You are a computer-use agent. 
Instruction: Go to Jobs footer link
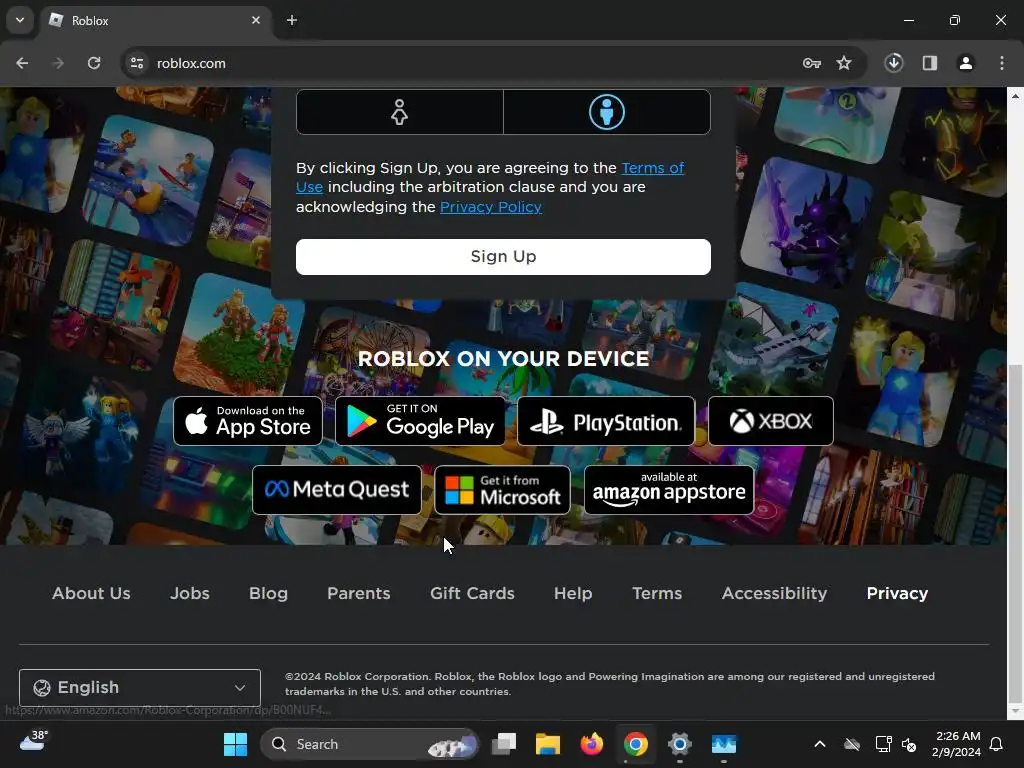pyautogui.click(x=190, y=593)
